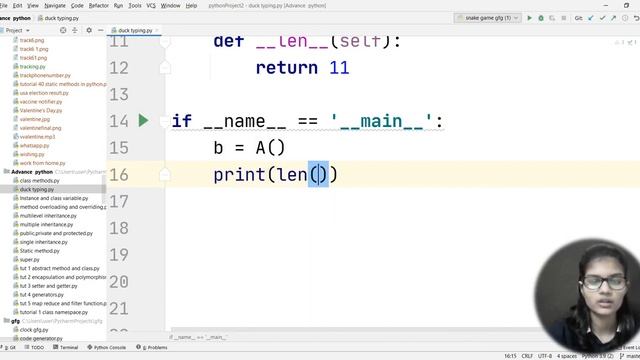
Task: Open the Code menu
Action: [77, 6]
